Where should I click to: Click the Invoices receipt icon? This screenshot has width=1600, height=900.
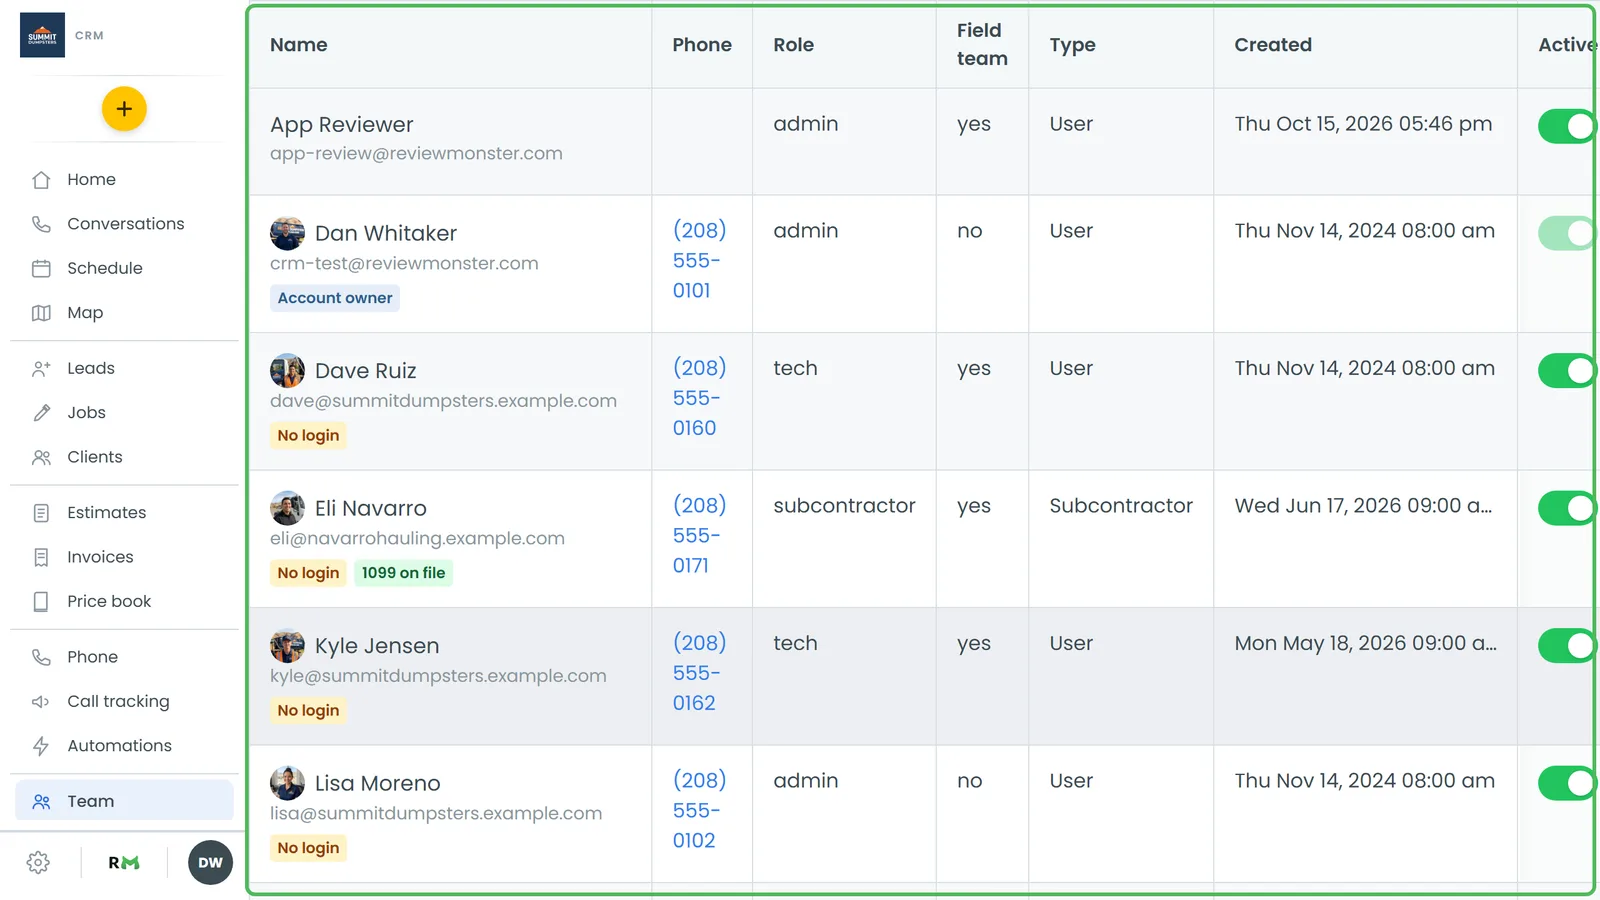41,557
